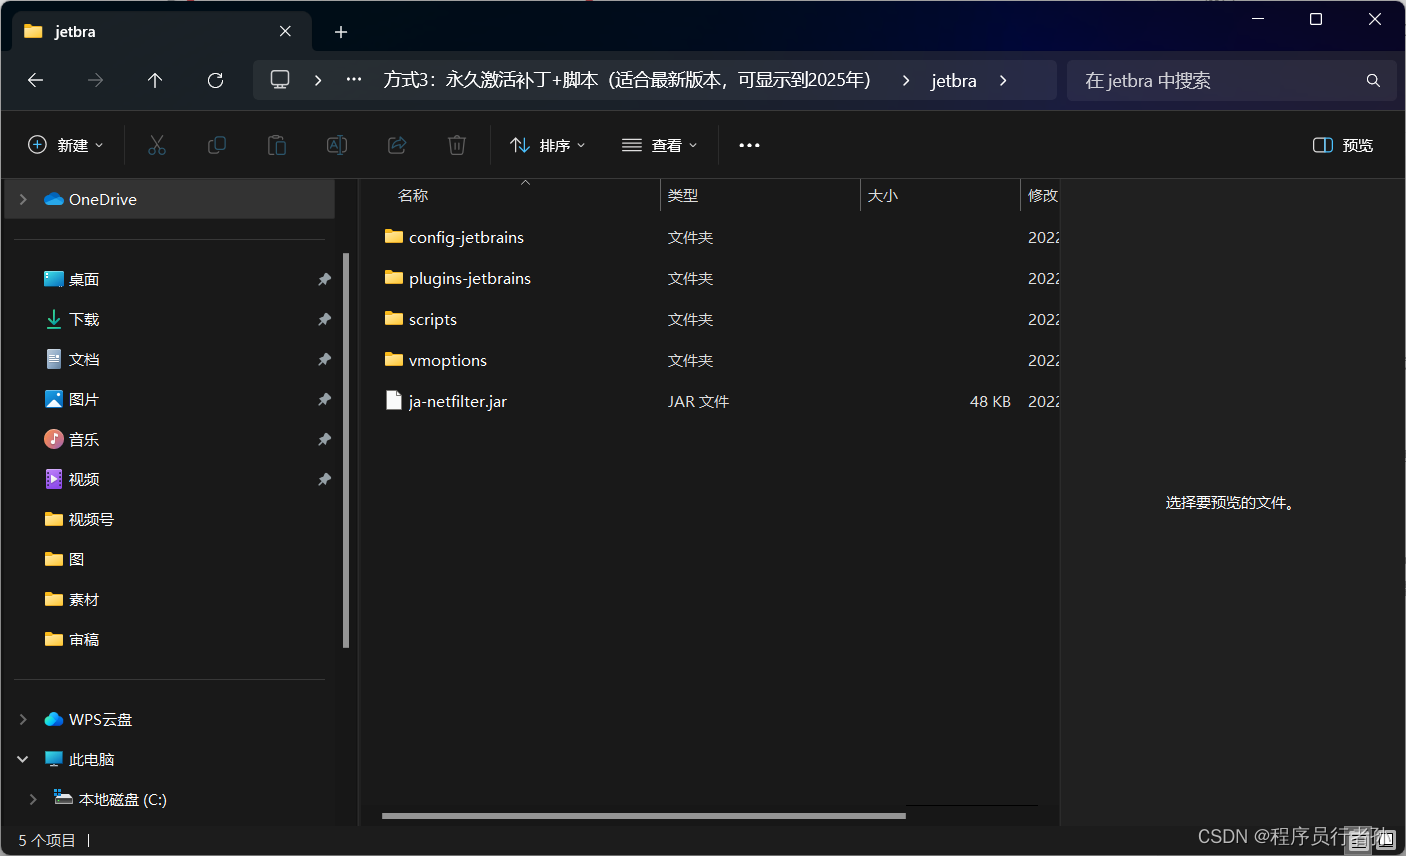Click the Rename icon in toolbar
1406x856 pixels.
click(x=337, y=145)
